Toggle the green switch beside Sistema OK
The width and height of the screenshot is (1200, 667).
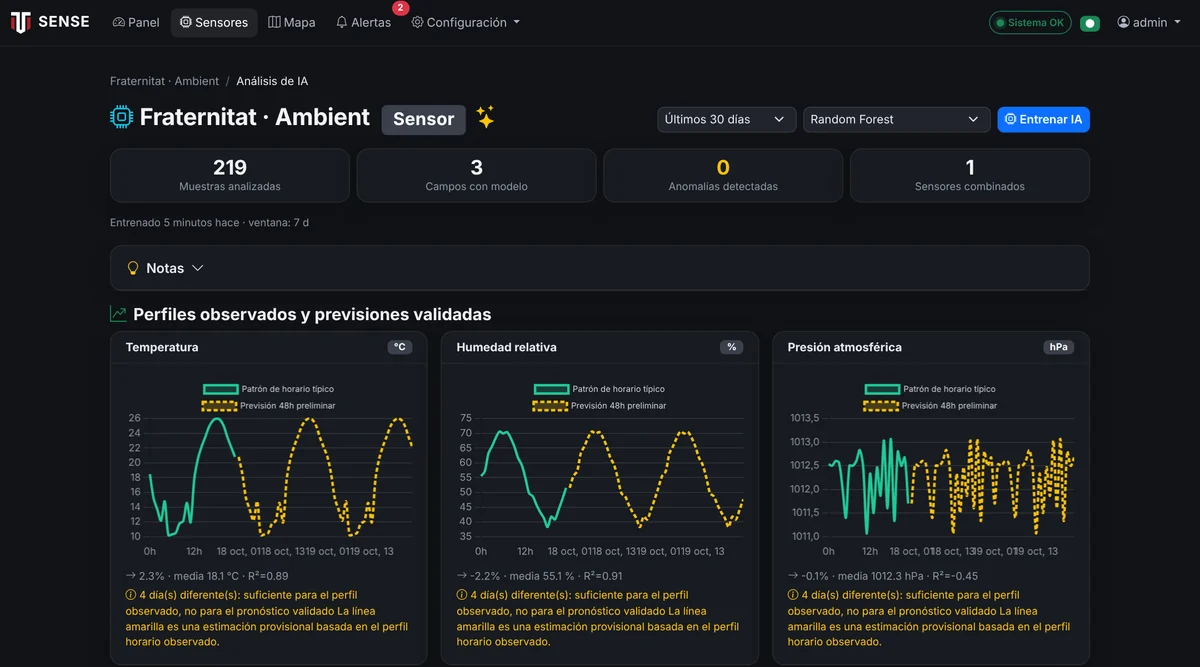1090,23
